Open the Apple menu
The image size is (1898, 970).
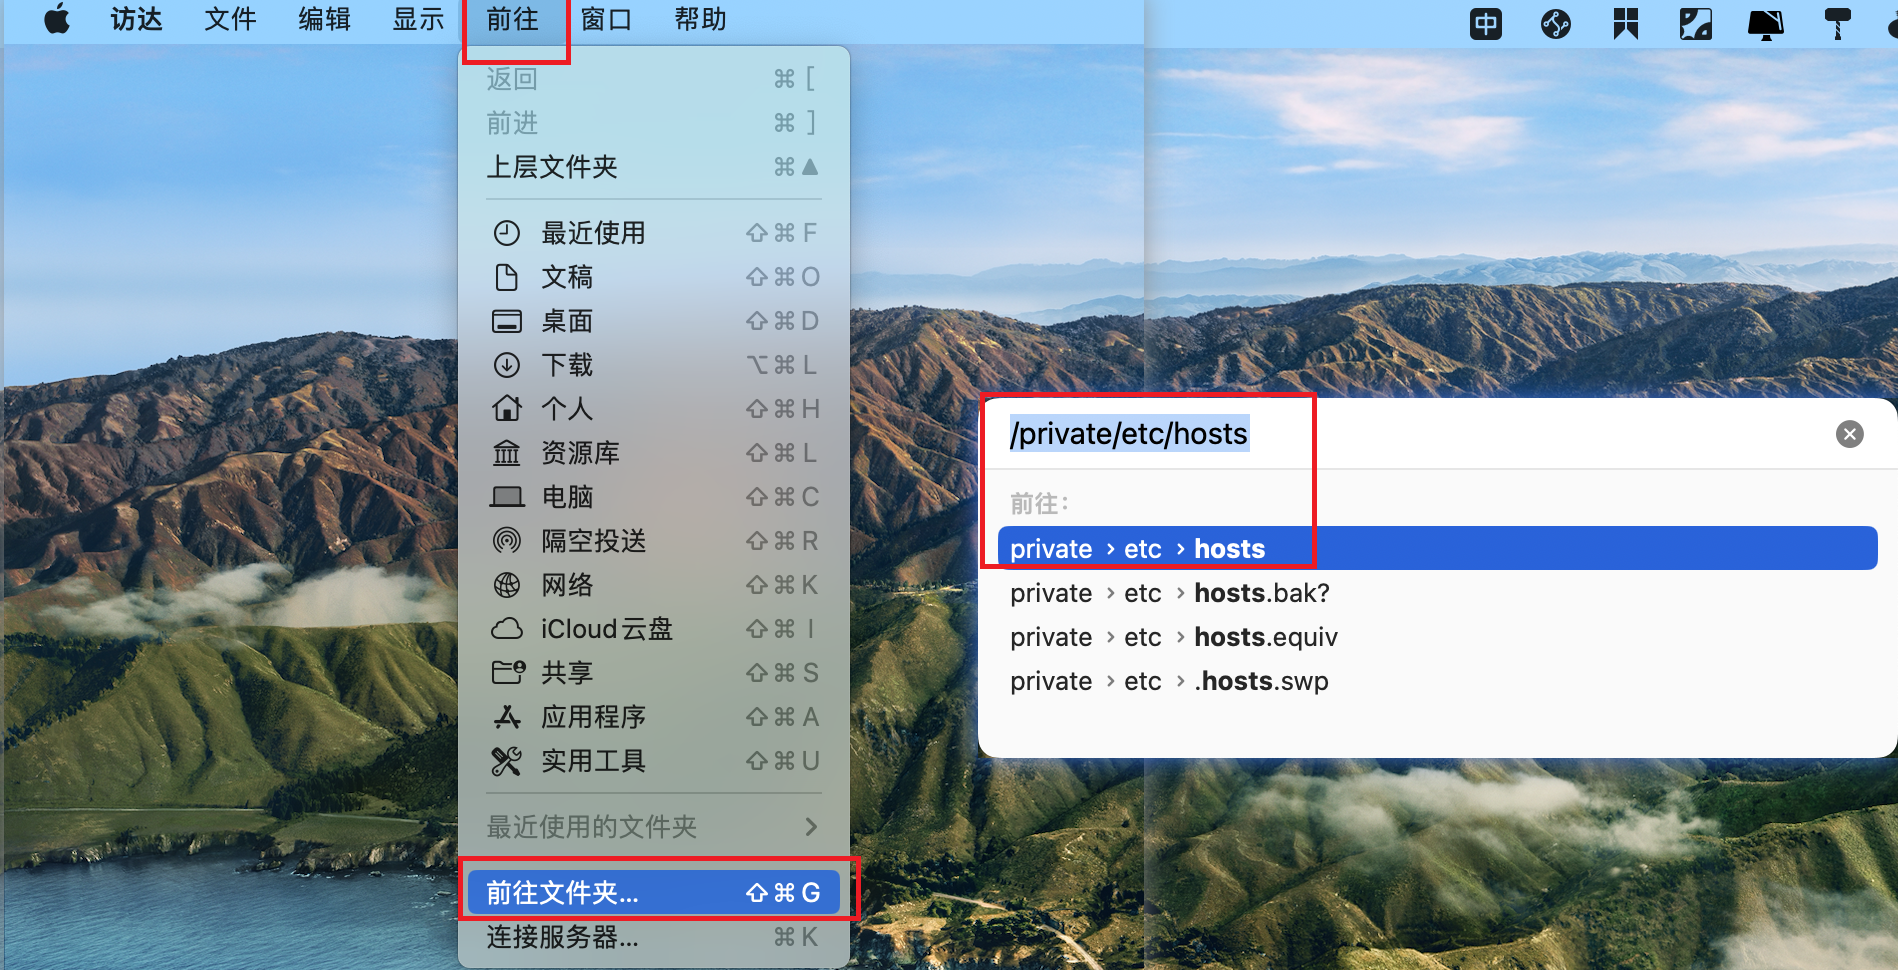tap(58, 20)
